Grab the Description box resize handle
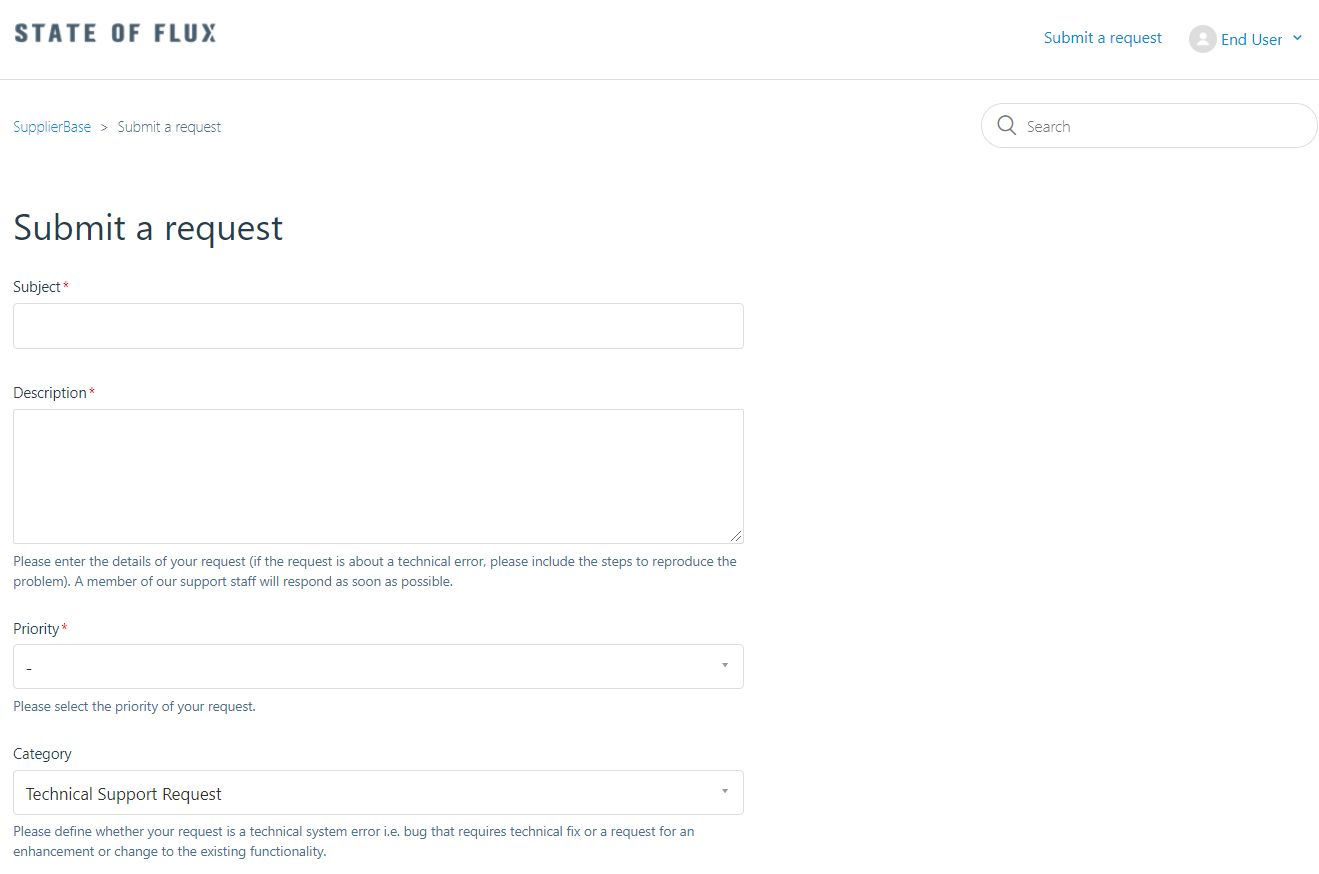 point(736,536)
